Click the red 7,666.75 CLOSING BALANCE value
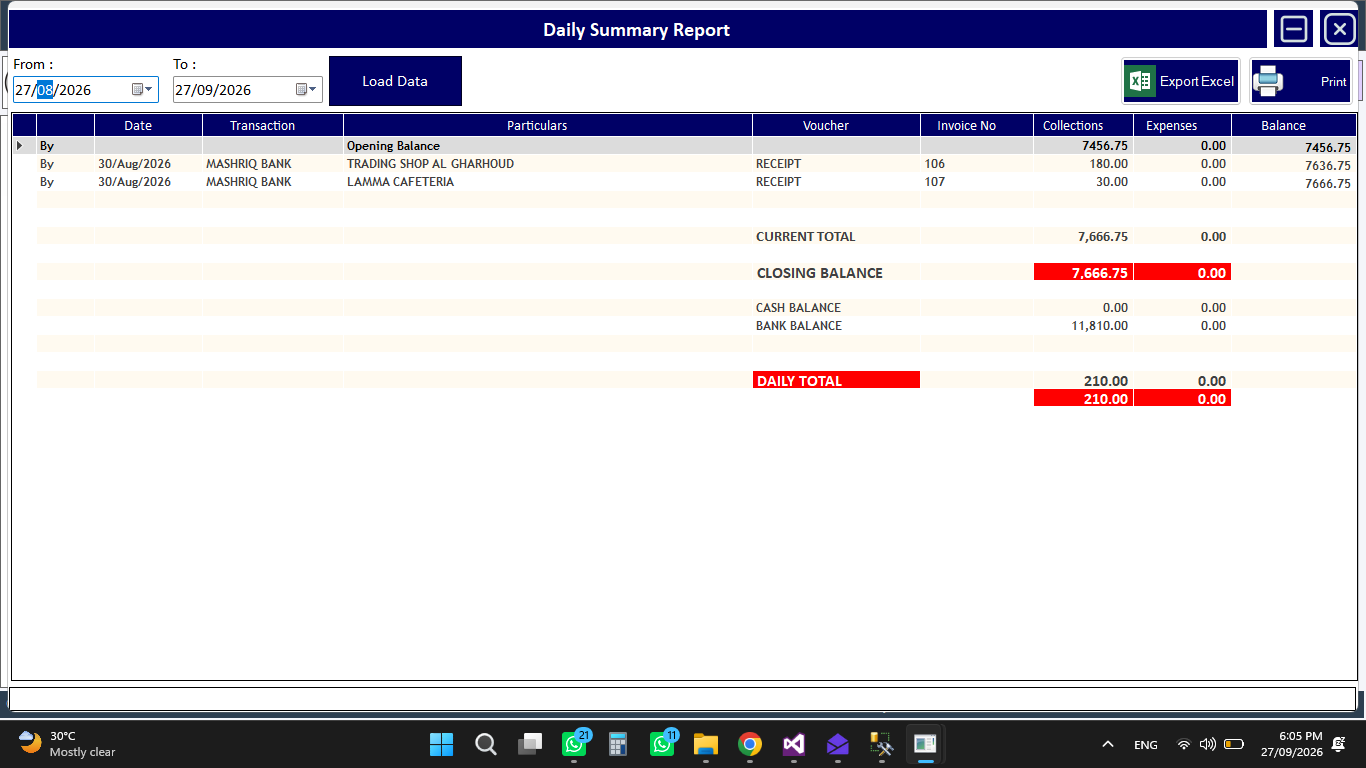The width and height of the screenshot is (1366, 768). pyautogui.click(x=1083, y=273)
